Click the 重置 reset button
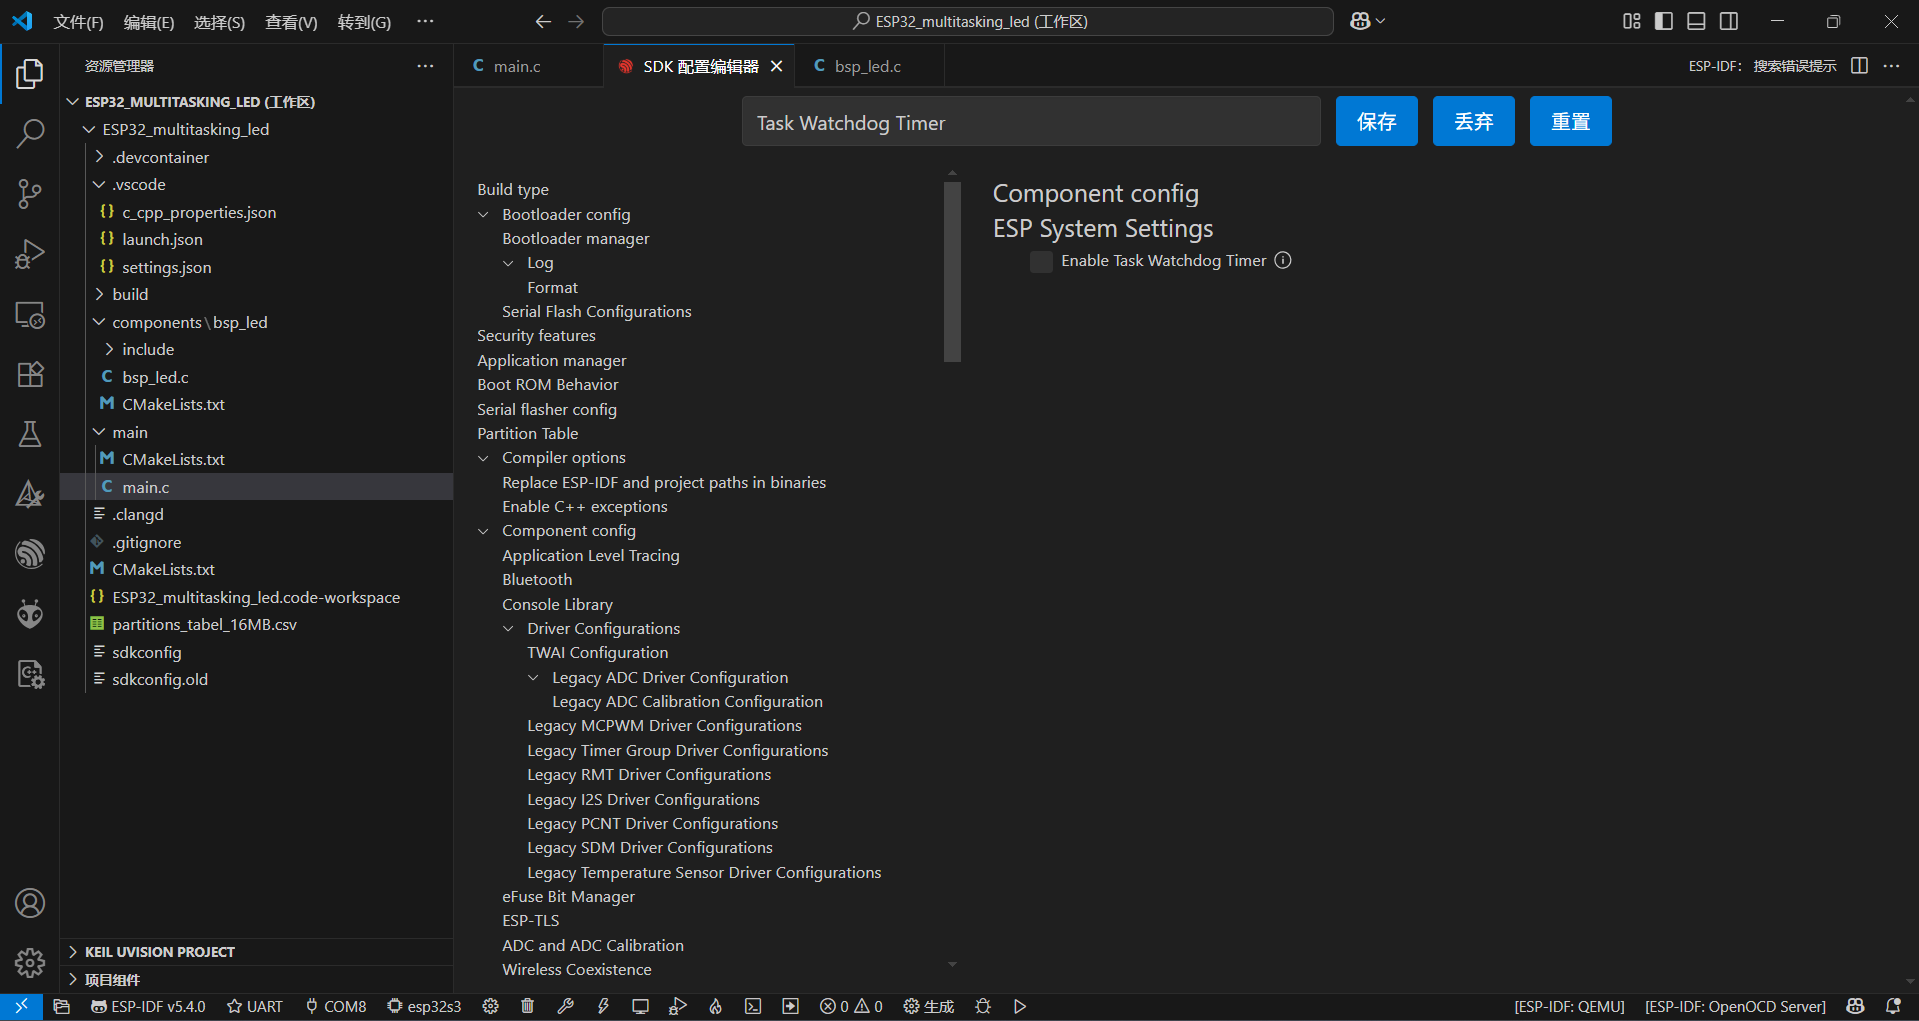Screen dimensions: 1919x1021 click(1570, 121)
